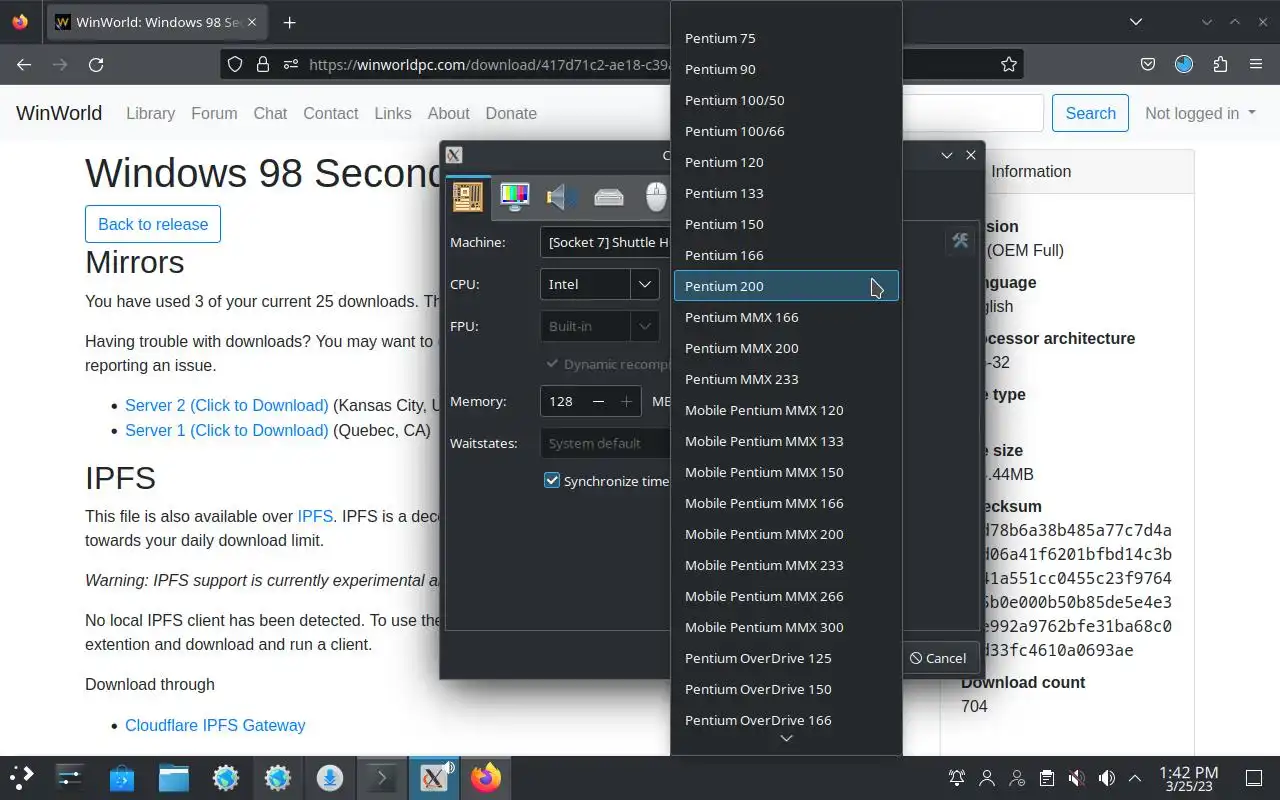Select Pentium 100/66 from CPU list
Image resolution: width=1280 pixels, height=800 pixels.
[x=786, y=131]
